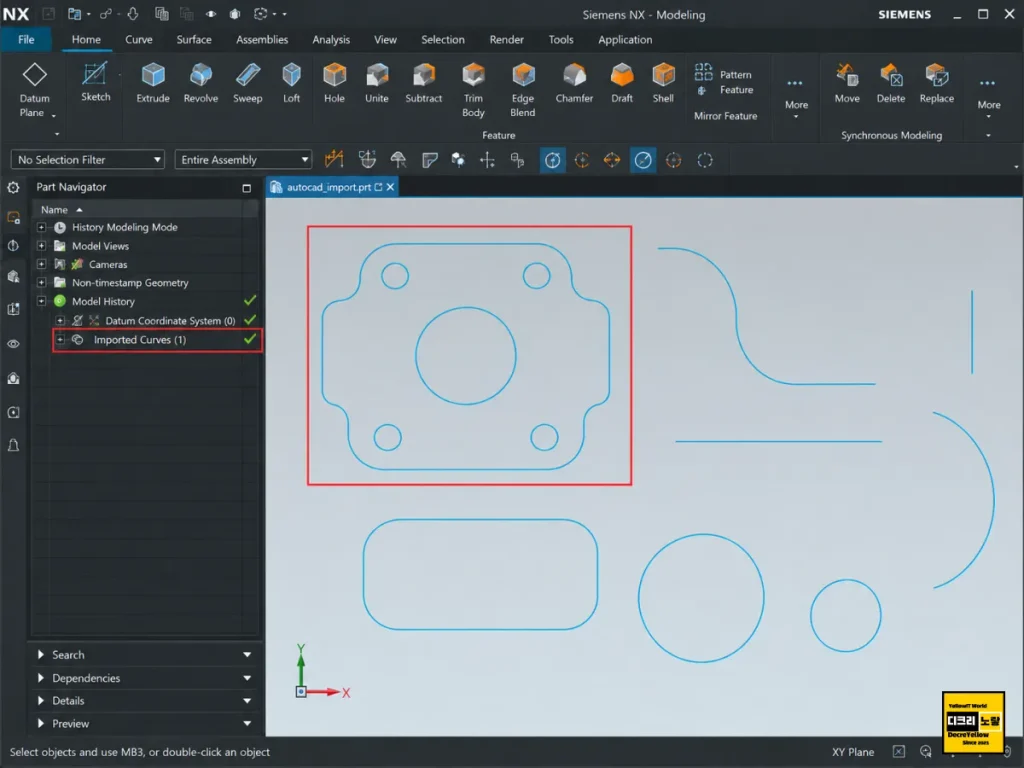
Task: Click the sidebar clock history icon
Action: click(x=13, y=246)
